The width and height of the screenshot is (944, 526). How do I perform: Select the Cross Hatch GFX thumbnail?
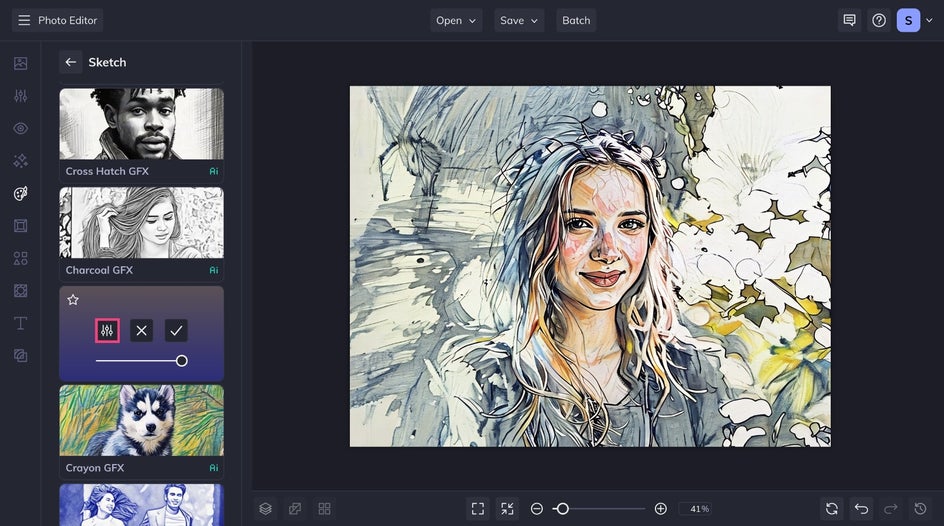click(x=141, y=124)
